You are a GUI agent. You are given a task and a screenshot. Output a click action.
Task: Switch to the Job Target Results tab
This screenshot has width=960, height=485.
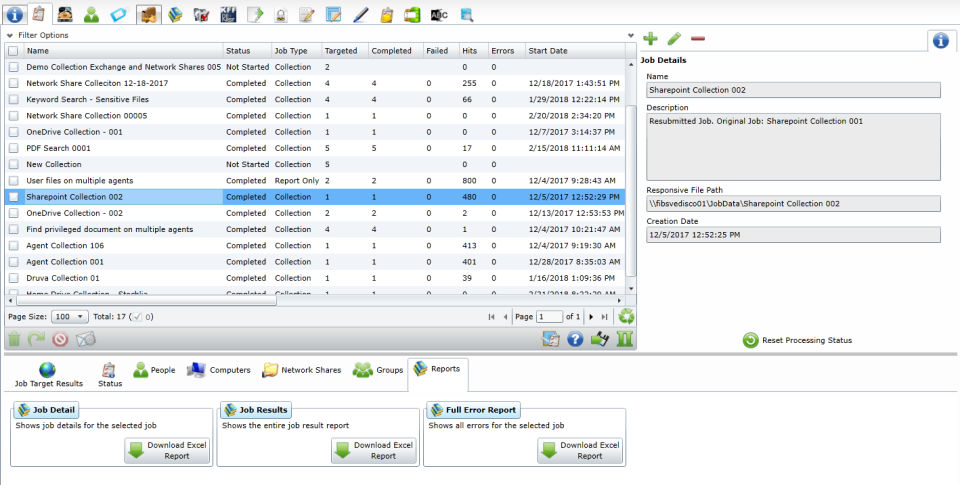click(48, 374)
